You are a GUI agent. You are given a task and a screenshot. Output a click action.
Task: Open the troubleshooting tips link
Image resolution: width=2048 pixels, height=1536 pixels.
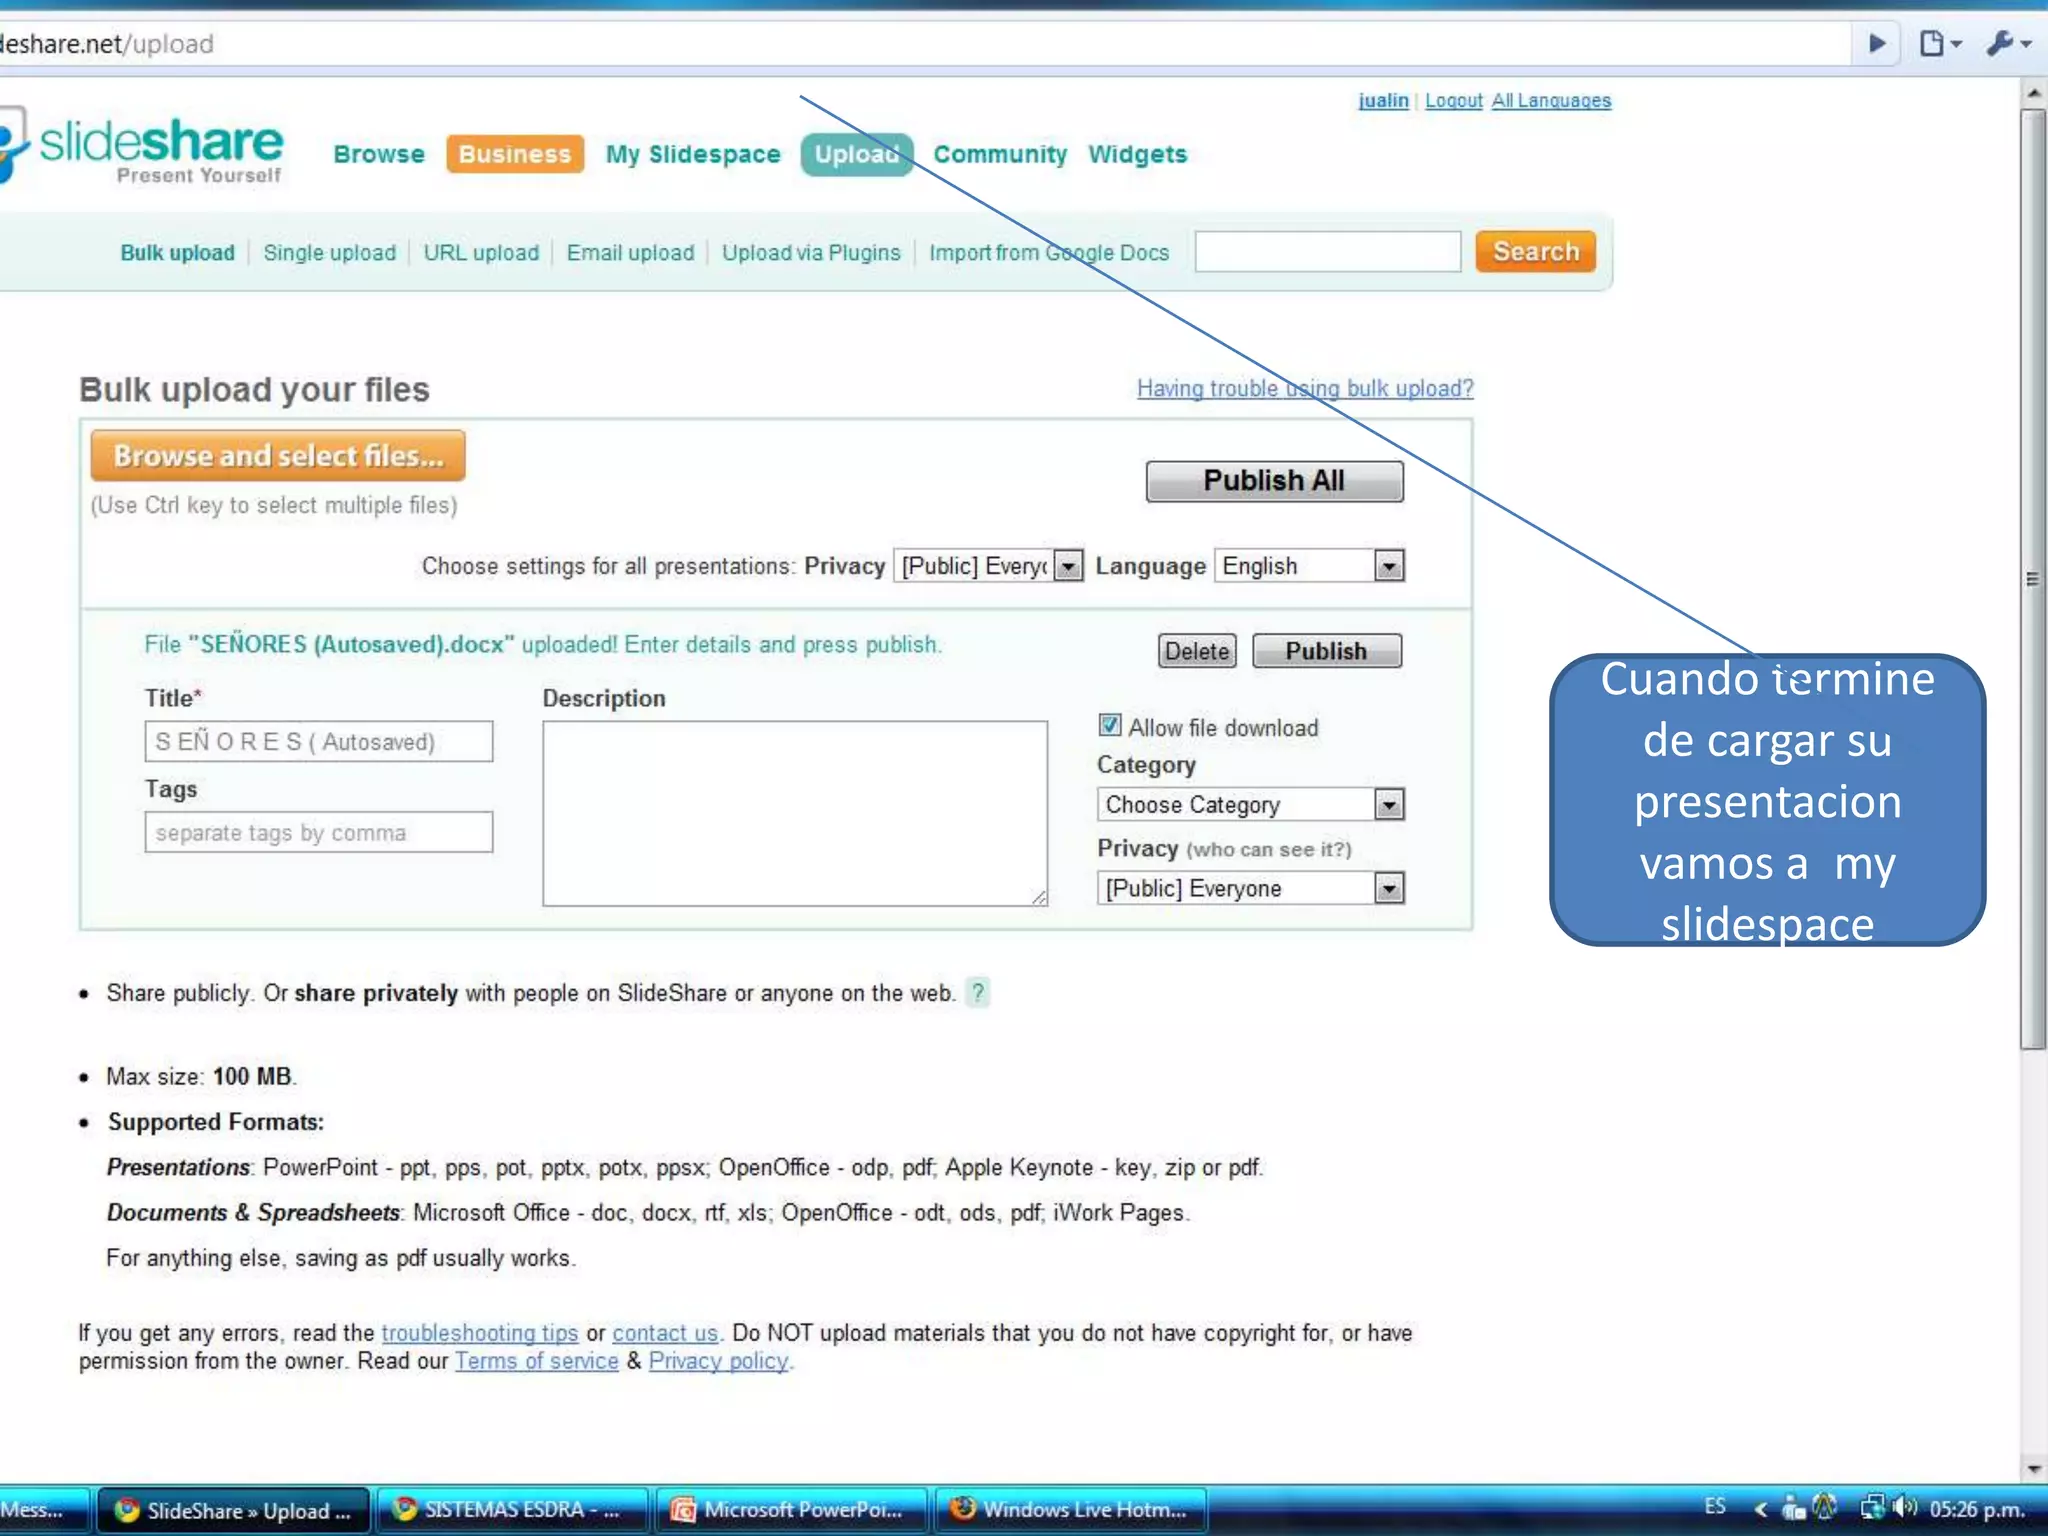(x=479, y=1333)
